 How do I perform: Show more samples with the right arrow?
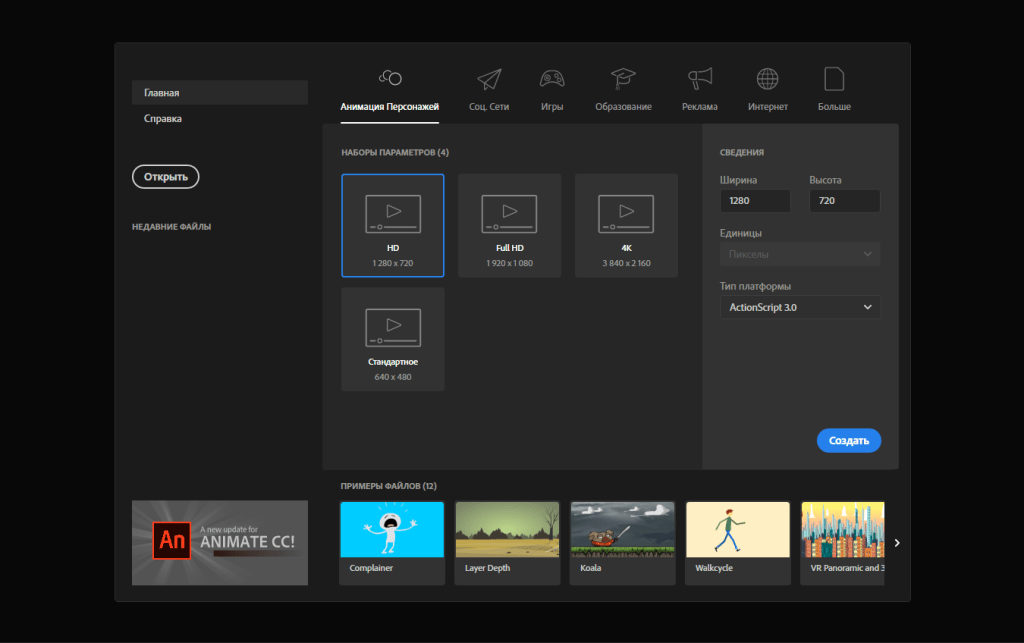pos(896,542)
